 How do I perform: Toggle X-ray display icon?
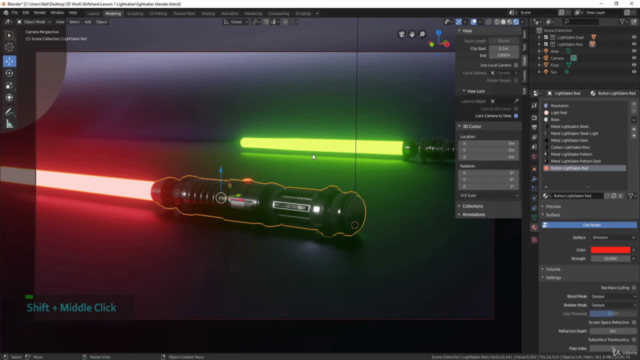point(489,22)
